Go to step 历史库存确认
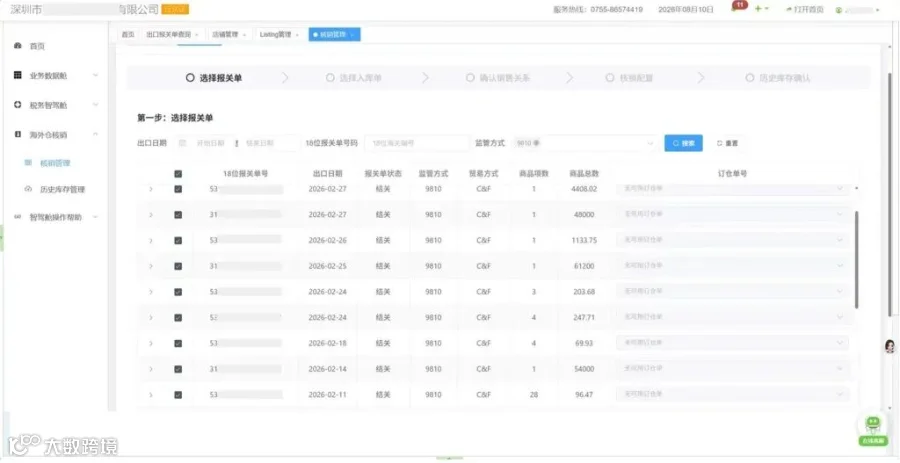 (x=778, y=78)
